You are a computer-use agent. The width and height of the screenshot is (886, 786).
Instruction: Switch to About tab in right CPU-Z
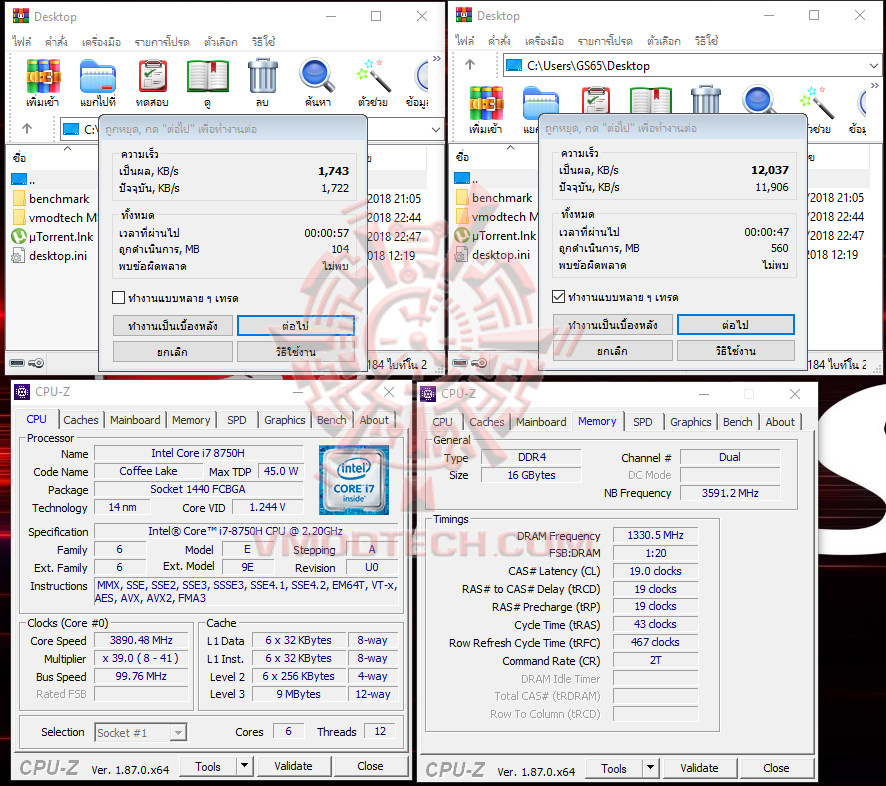click(780, 422)
